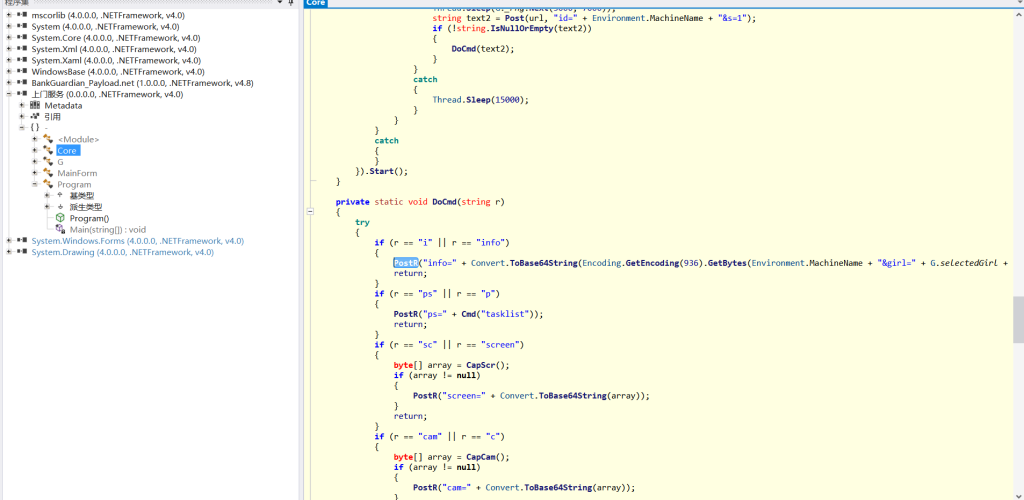Expand the WindowsBase assembly node
This screenshot has height=500, width=1024.
[9, 72]
